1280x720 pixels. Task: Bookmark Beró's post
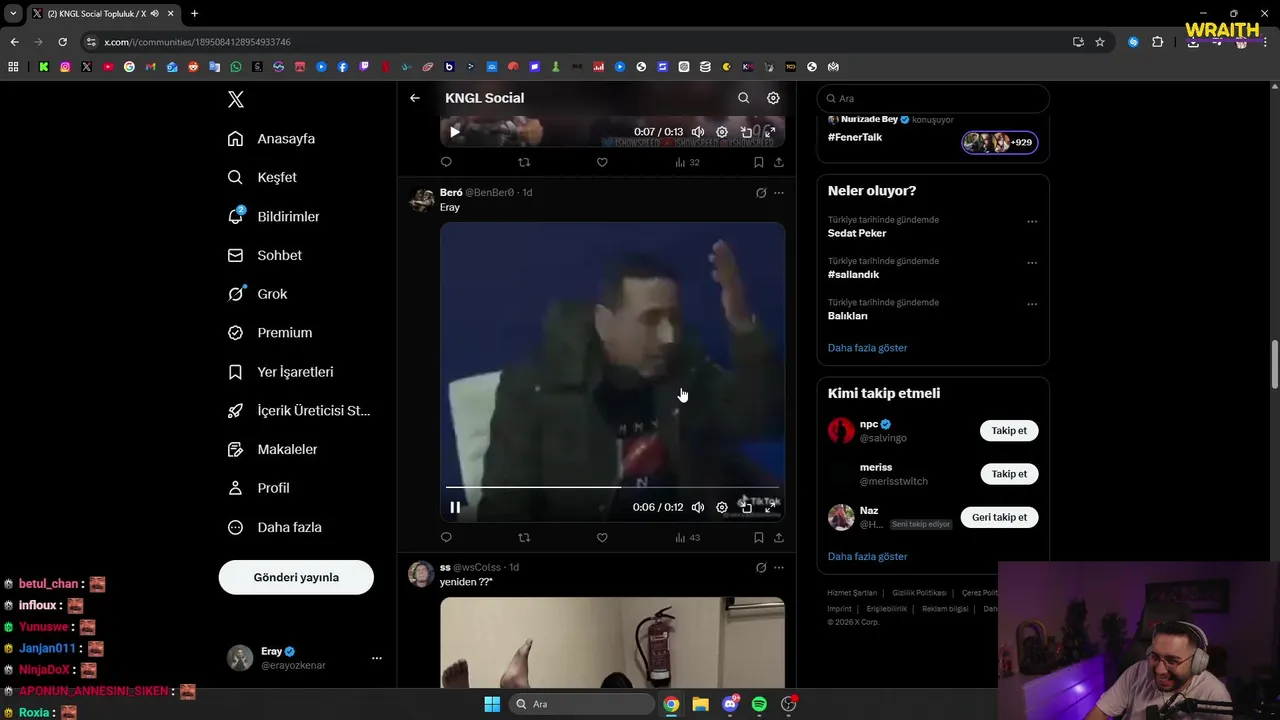759,538
